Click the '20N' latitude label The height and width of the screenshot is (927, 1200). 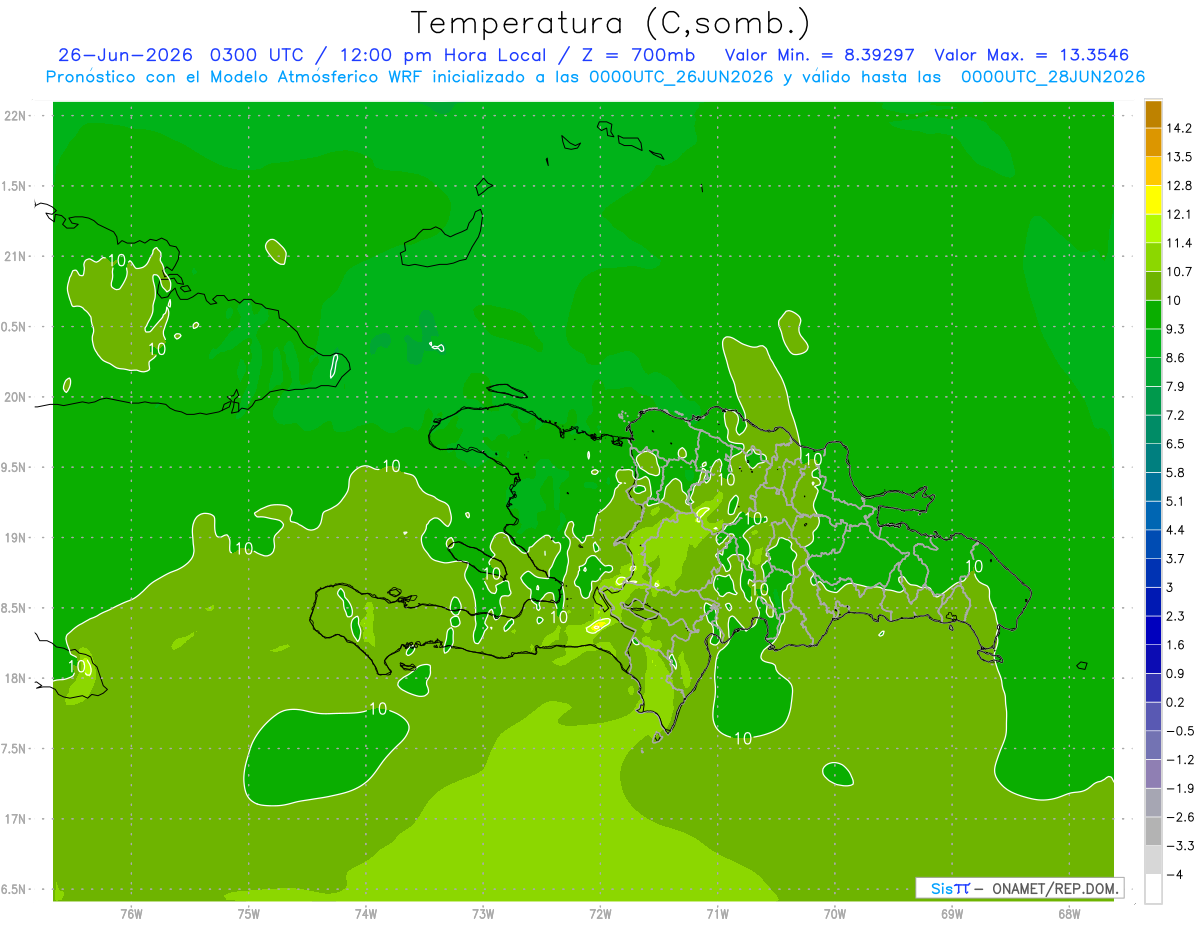(x=14, y=397)
